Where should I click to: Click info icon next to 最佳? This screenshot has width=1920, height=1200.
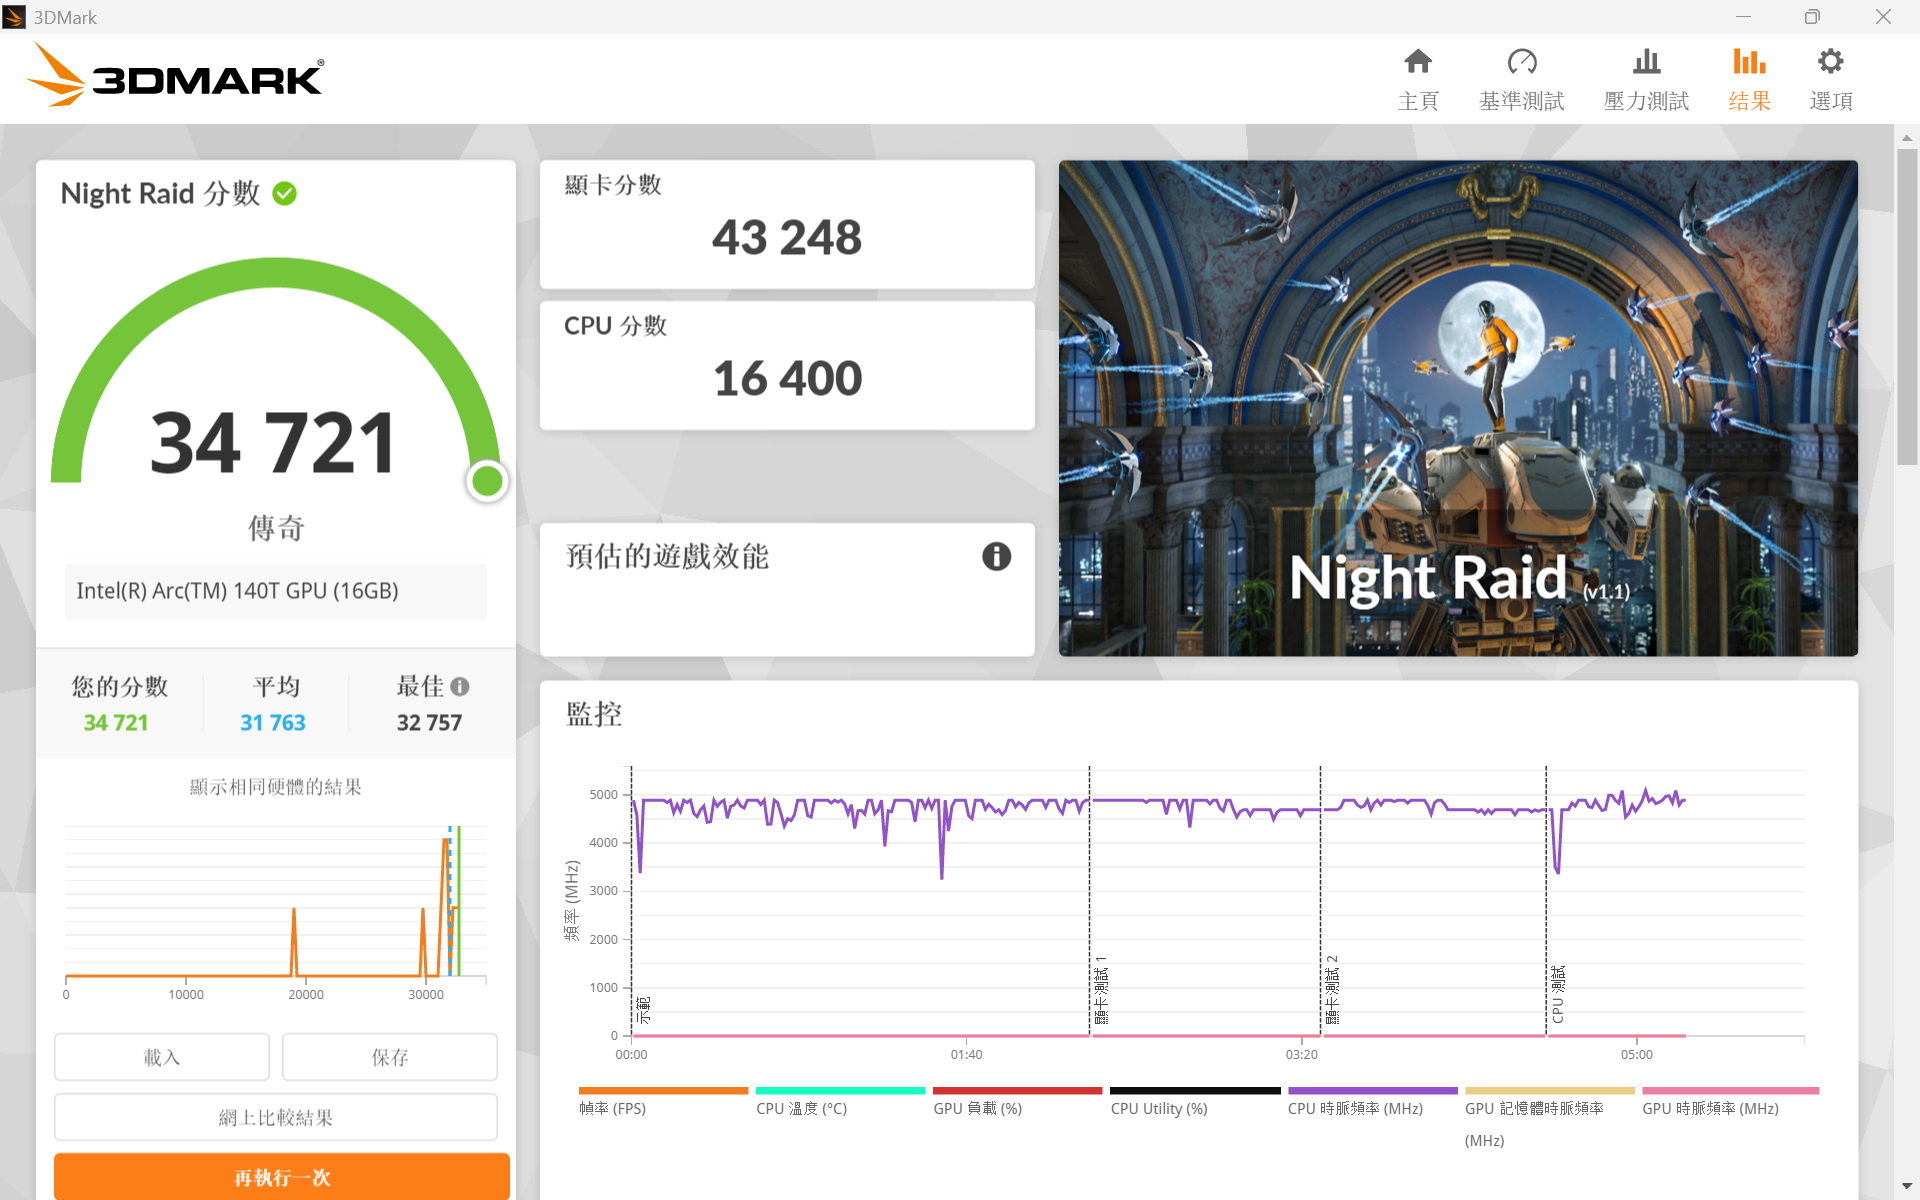[x=460, y=686]
